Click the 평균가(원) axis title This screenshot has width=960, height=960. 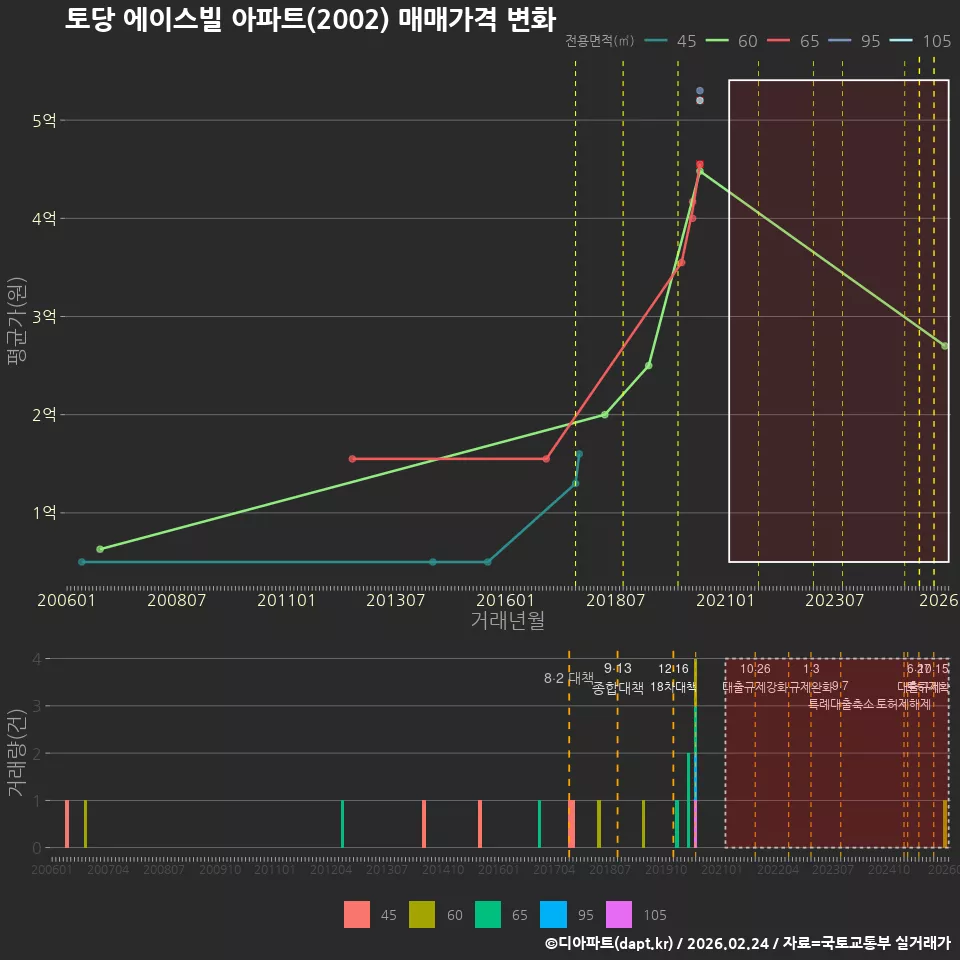[17, 321]
